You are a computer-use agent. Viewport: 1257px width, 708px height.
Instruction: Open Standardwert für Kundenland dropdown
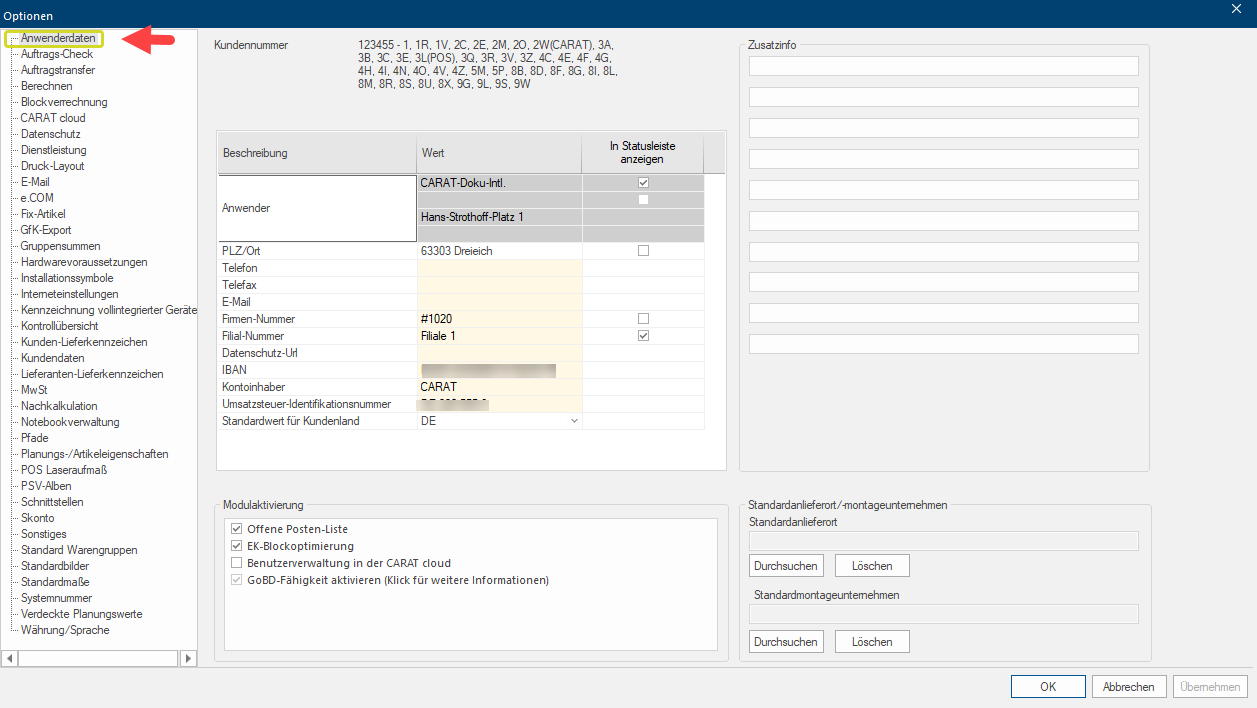coord(574,421)
